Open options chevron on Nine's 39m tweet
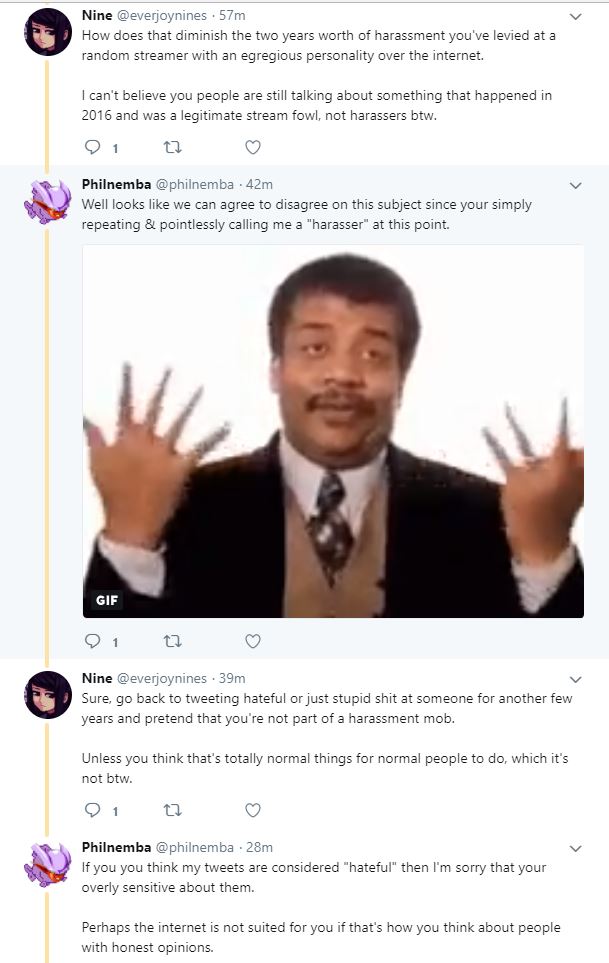 click(x=575, y=679)
